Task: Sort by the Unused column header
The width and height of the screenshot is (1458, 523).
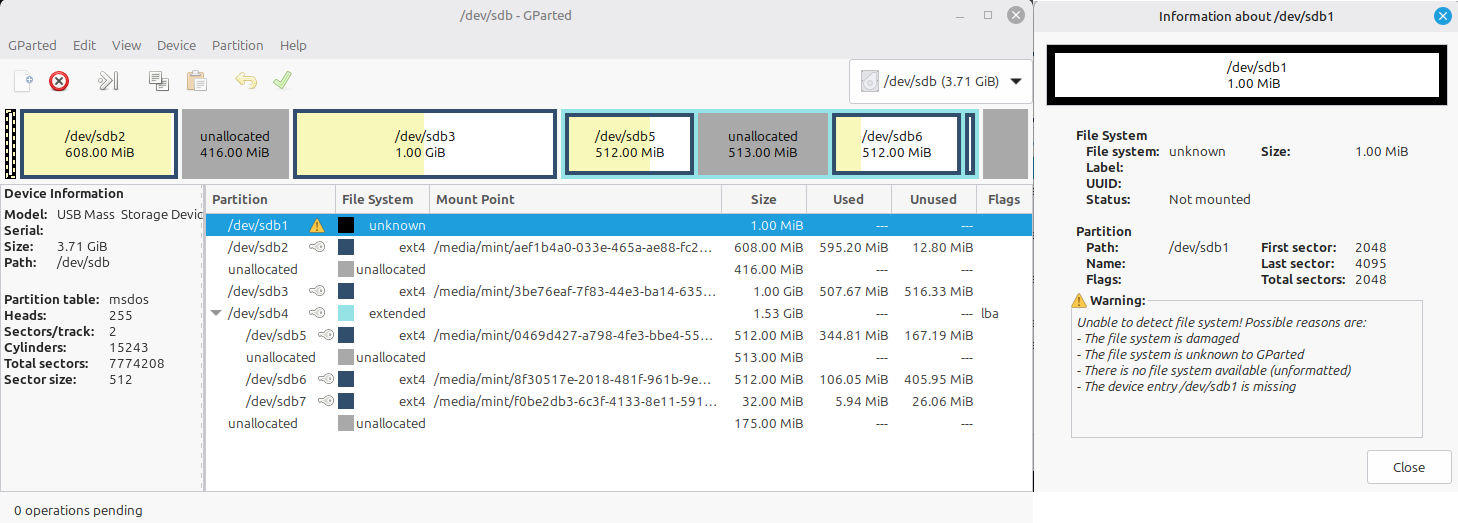Action: (x=932, y=200)
